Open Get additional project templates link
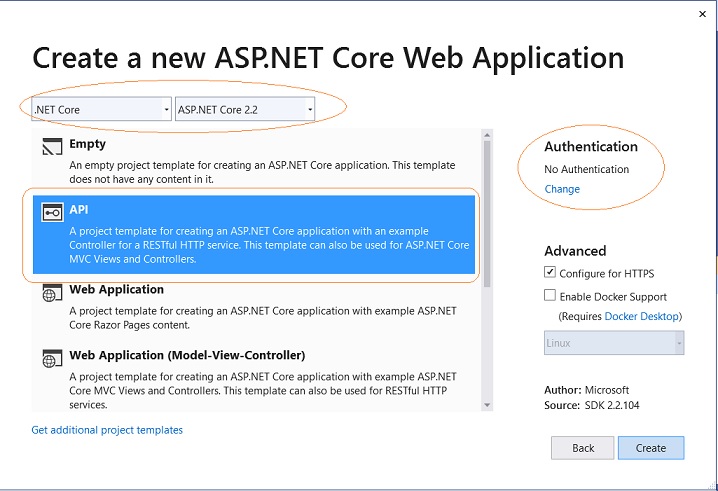This screenshot has height=491, width=718. pyautogui.click(x=107, y=430)
